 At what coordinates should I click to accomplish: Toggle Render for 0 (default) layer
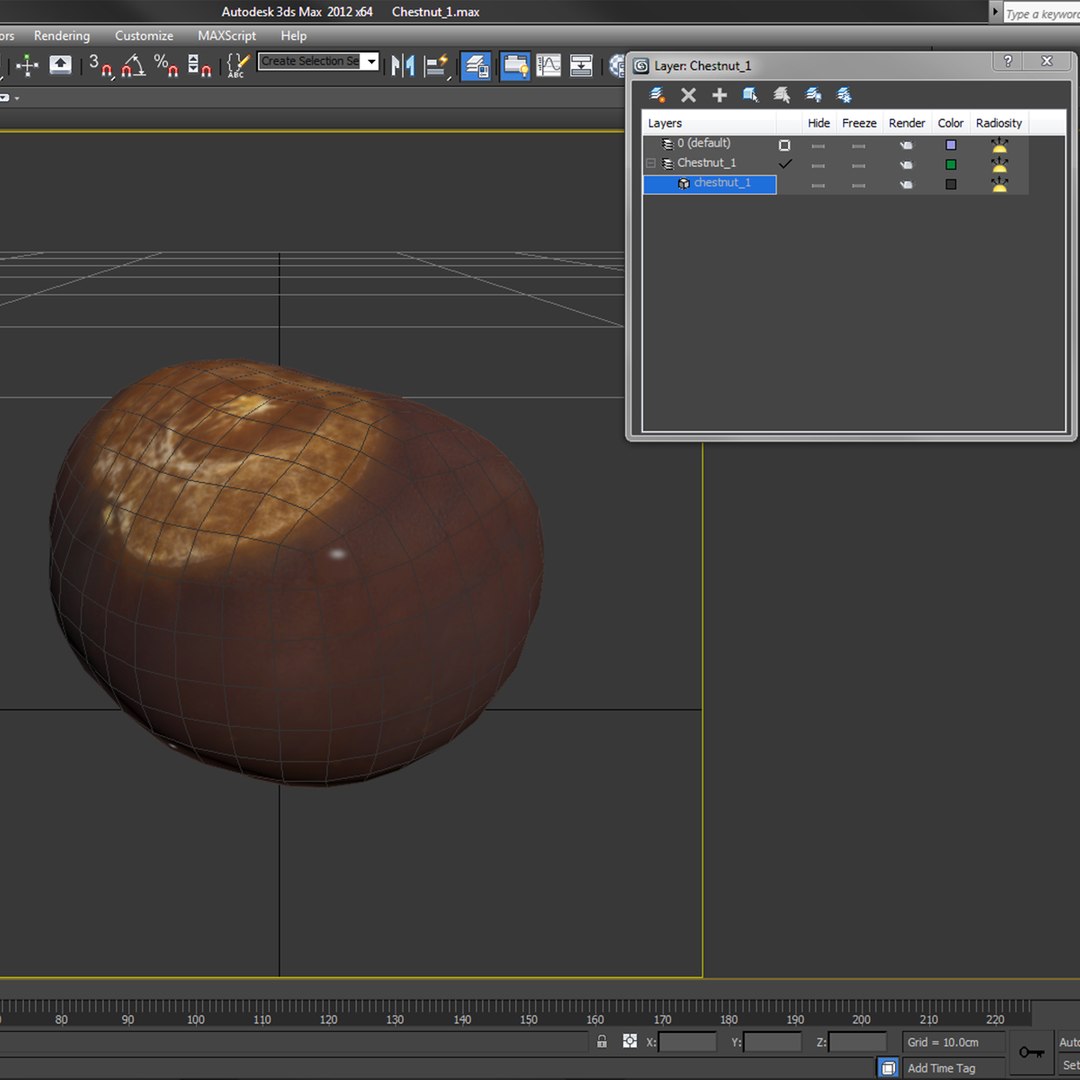pyautogui.click(x=906, y=145)
